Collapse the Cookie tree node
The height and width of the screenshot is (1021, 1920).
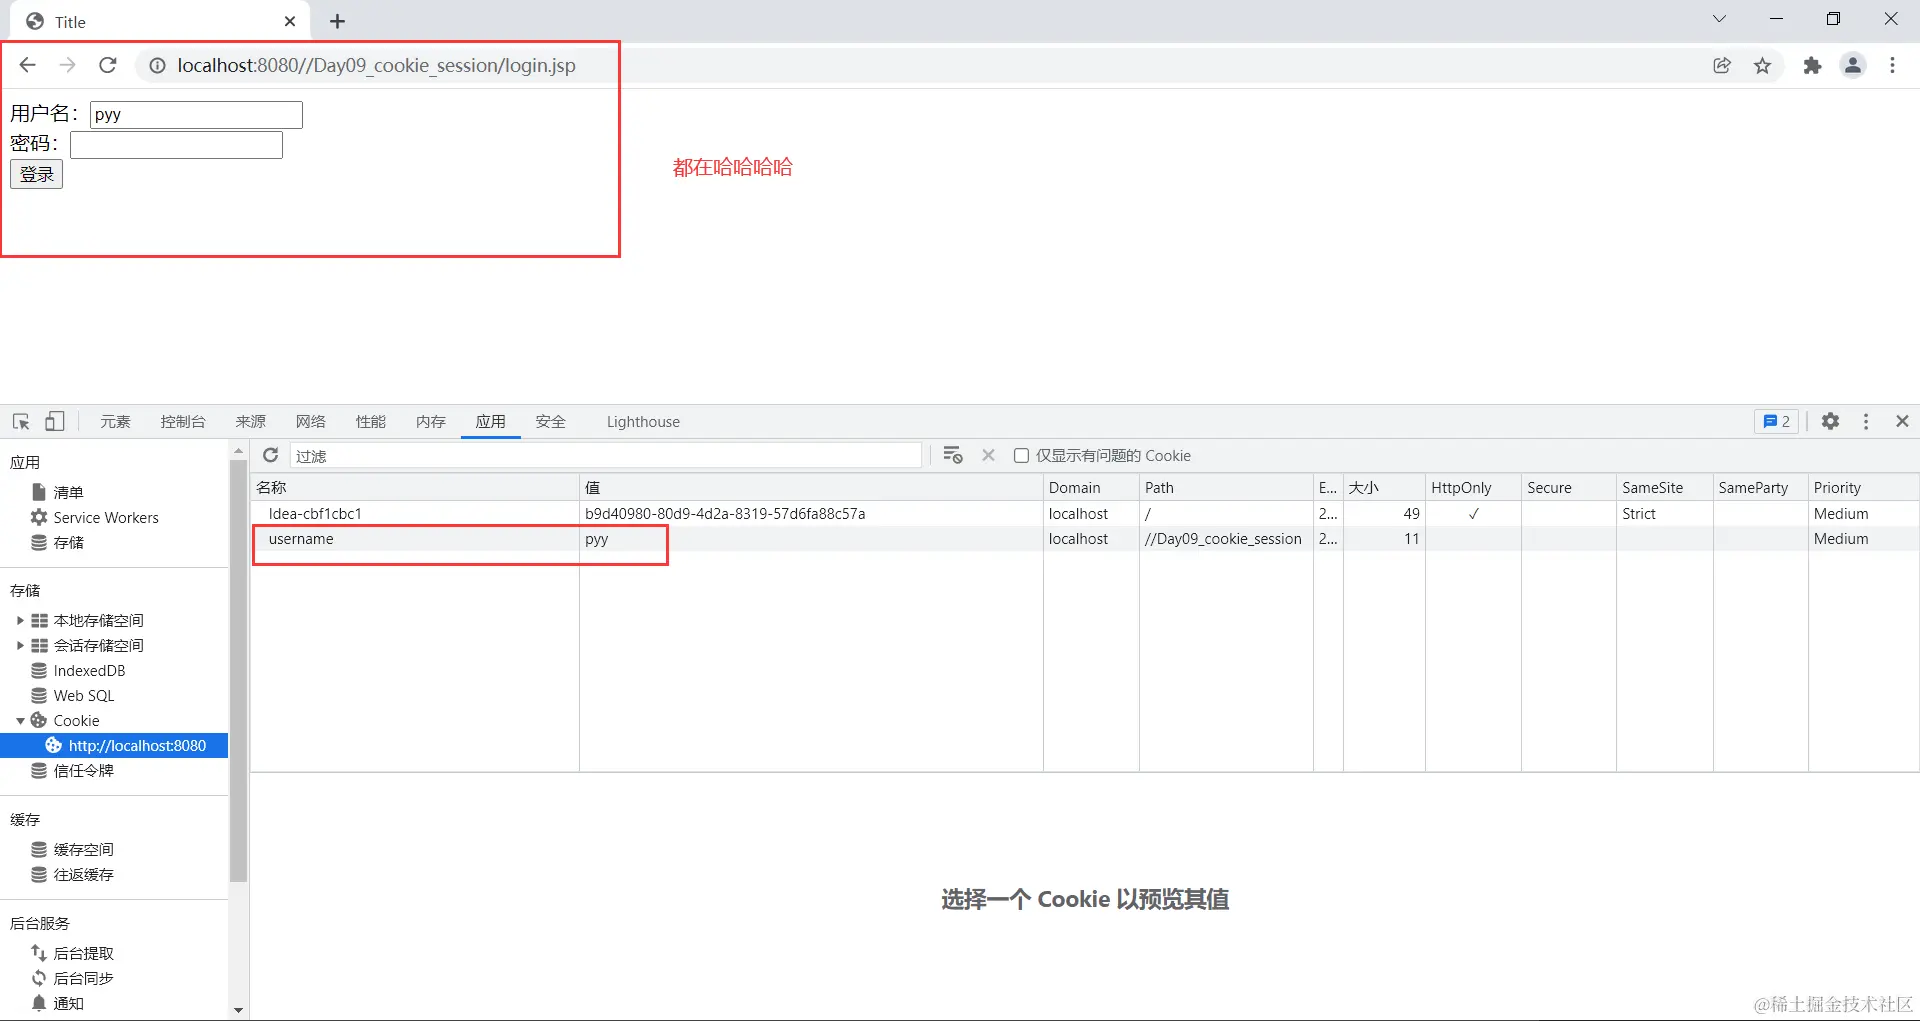(20, 720)
